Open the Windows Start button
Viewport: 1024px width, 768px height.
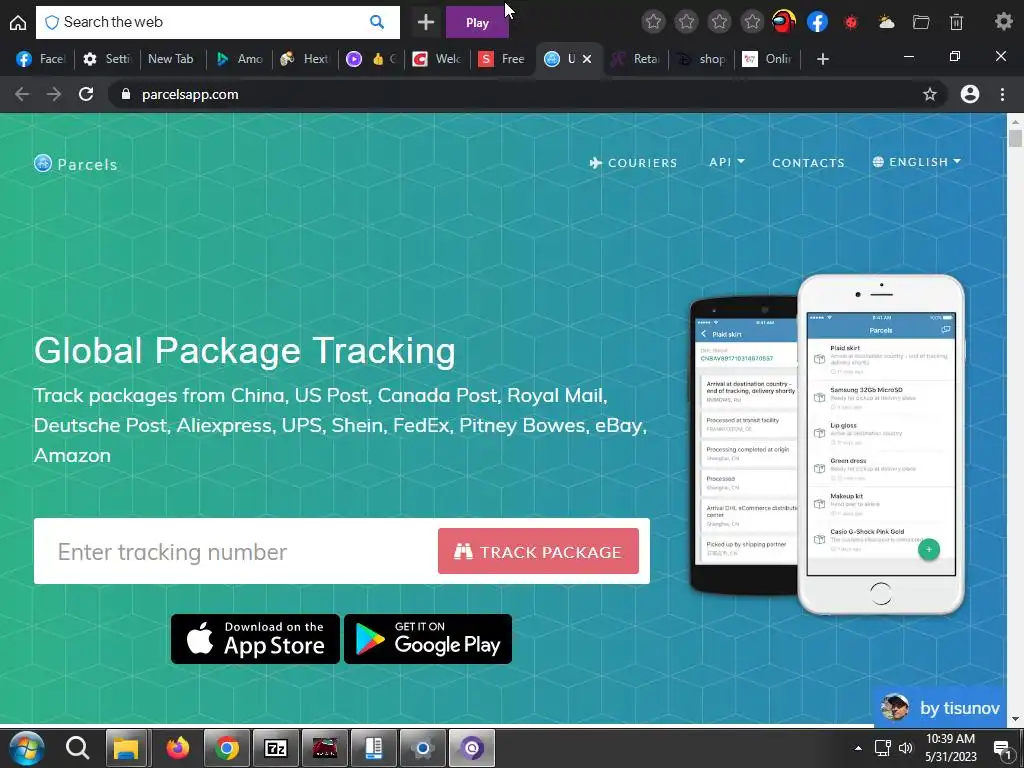(x=26, y=748)
